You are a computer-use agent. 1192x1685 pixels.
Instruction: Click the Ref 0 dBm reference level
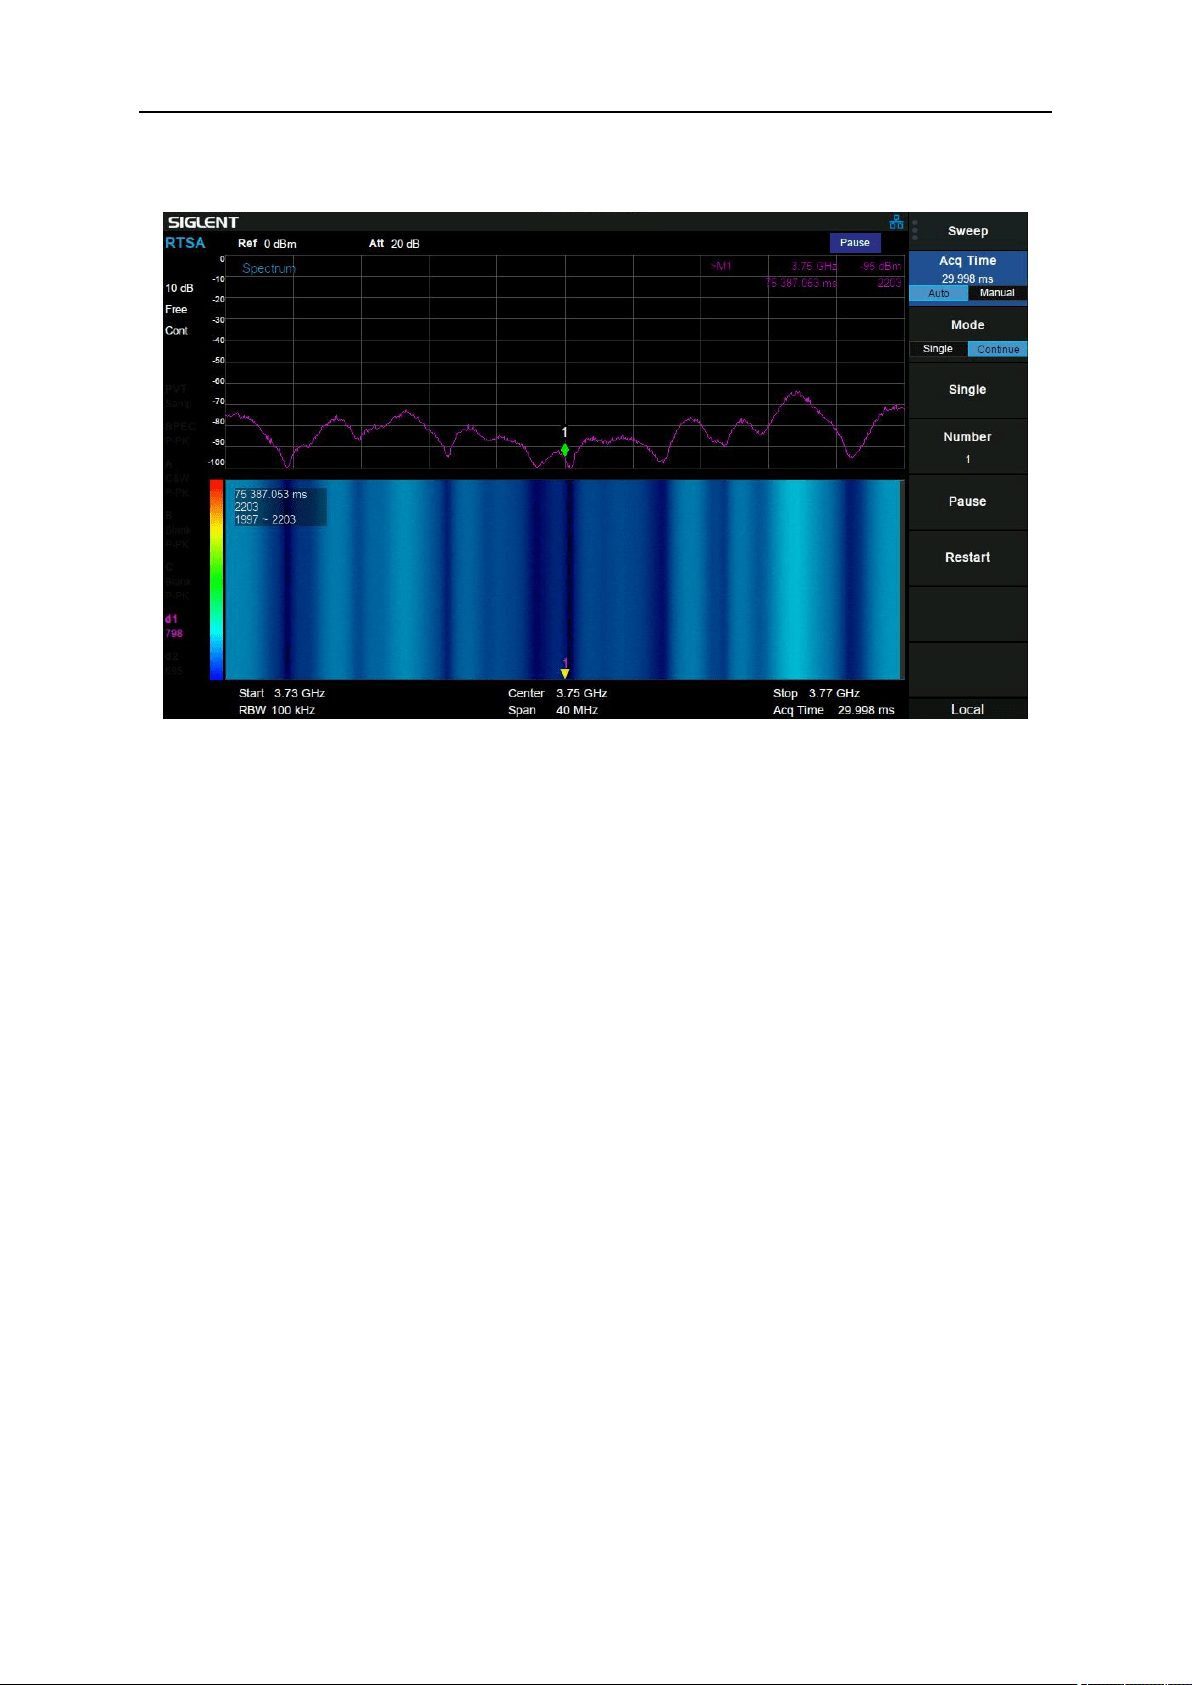(x=267, y=244)
